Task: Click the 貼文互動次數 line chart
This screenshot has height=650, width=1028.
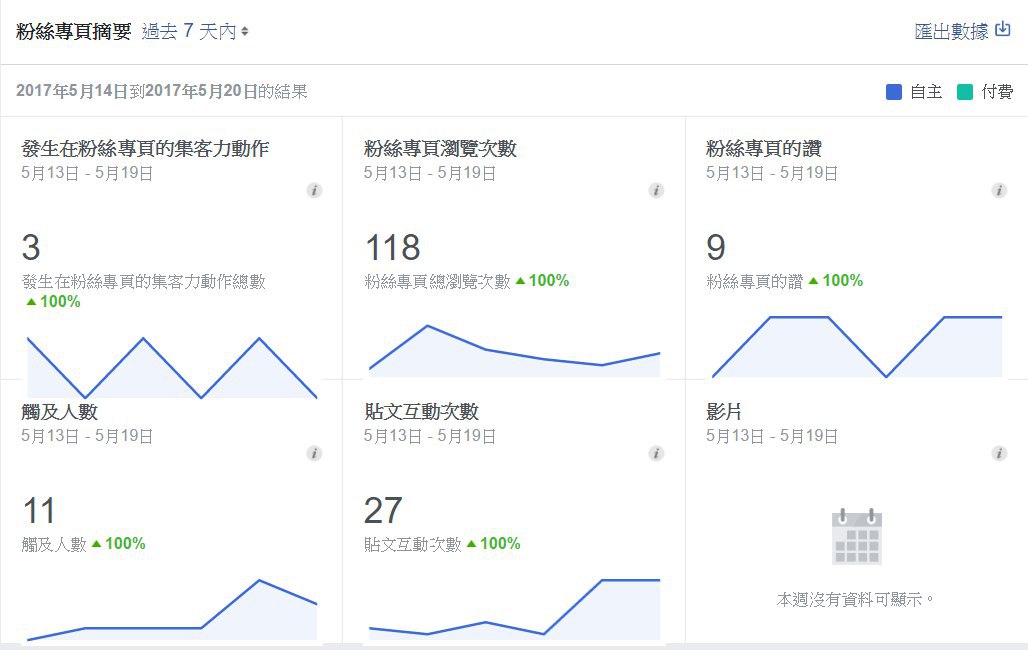Action: [514, 612]
